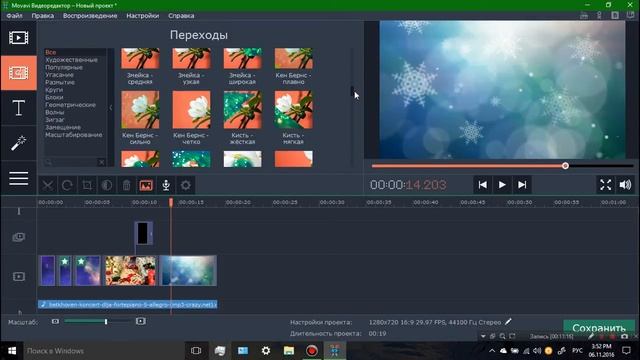
Task: Select the Размытие category
Action: coord(60,82)
